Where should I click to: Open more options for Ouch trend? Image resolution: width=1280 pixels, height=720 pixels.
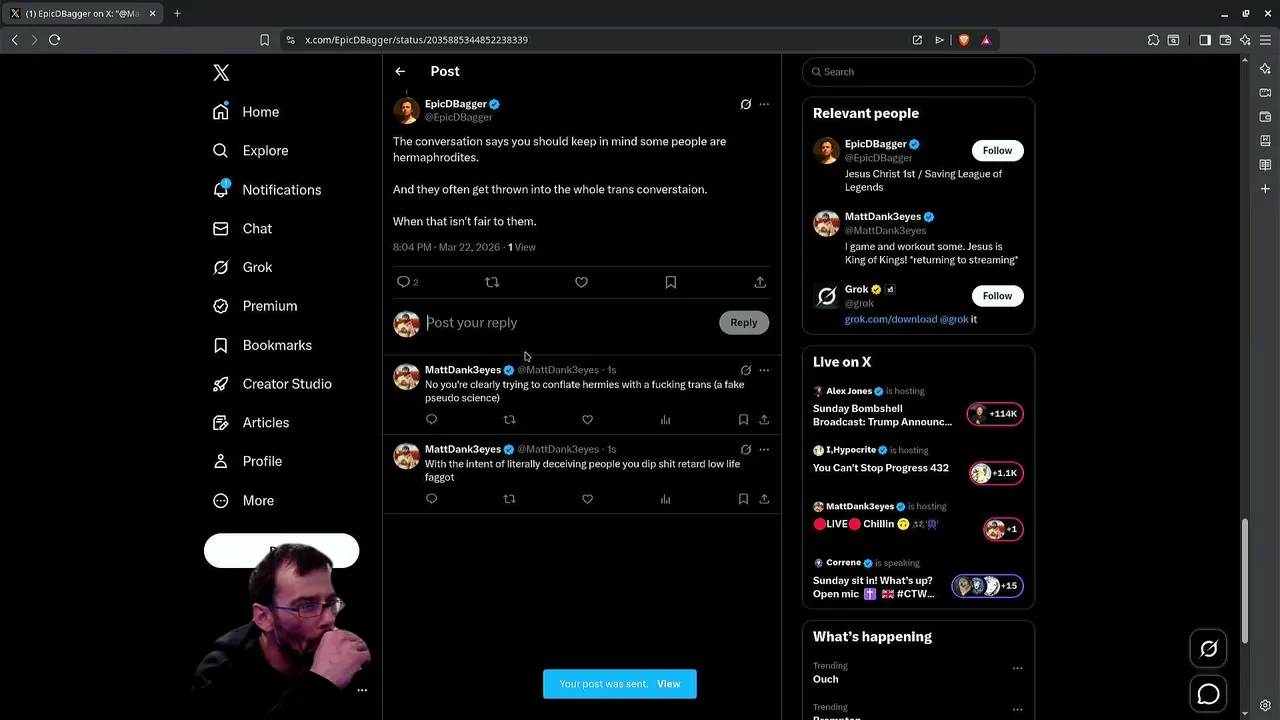coord(1017,668)
